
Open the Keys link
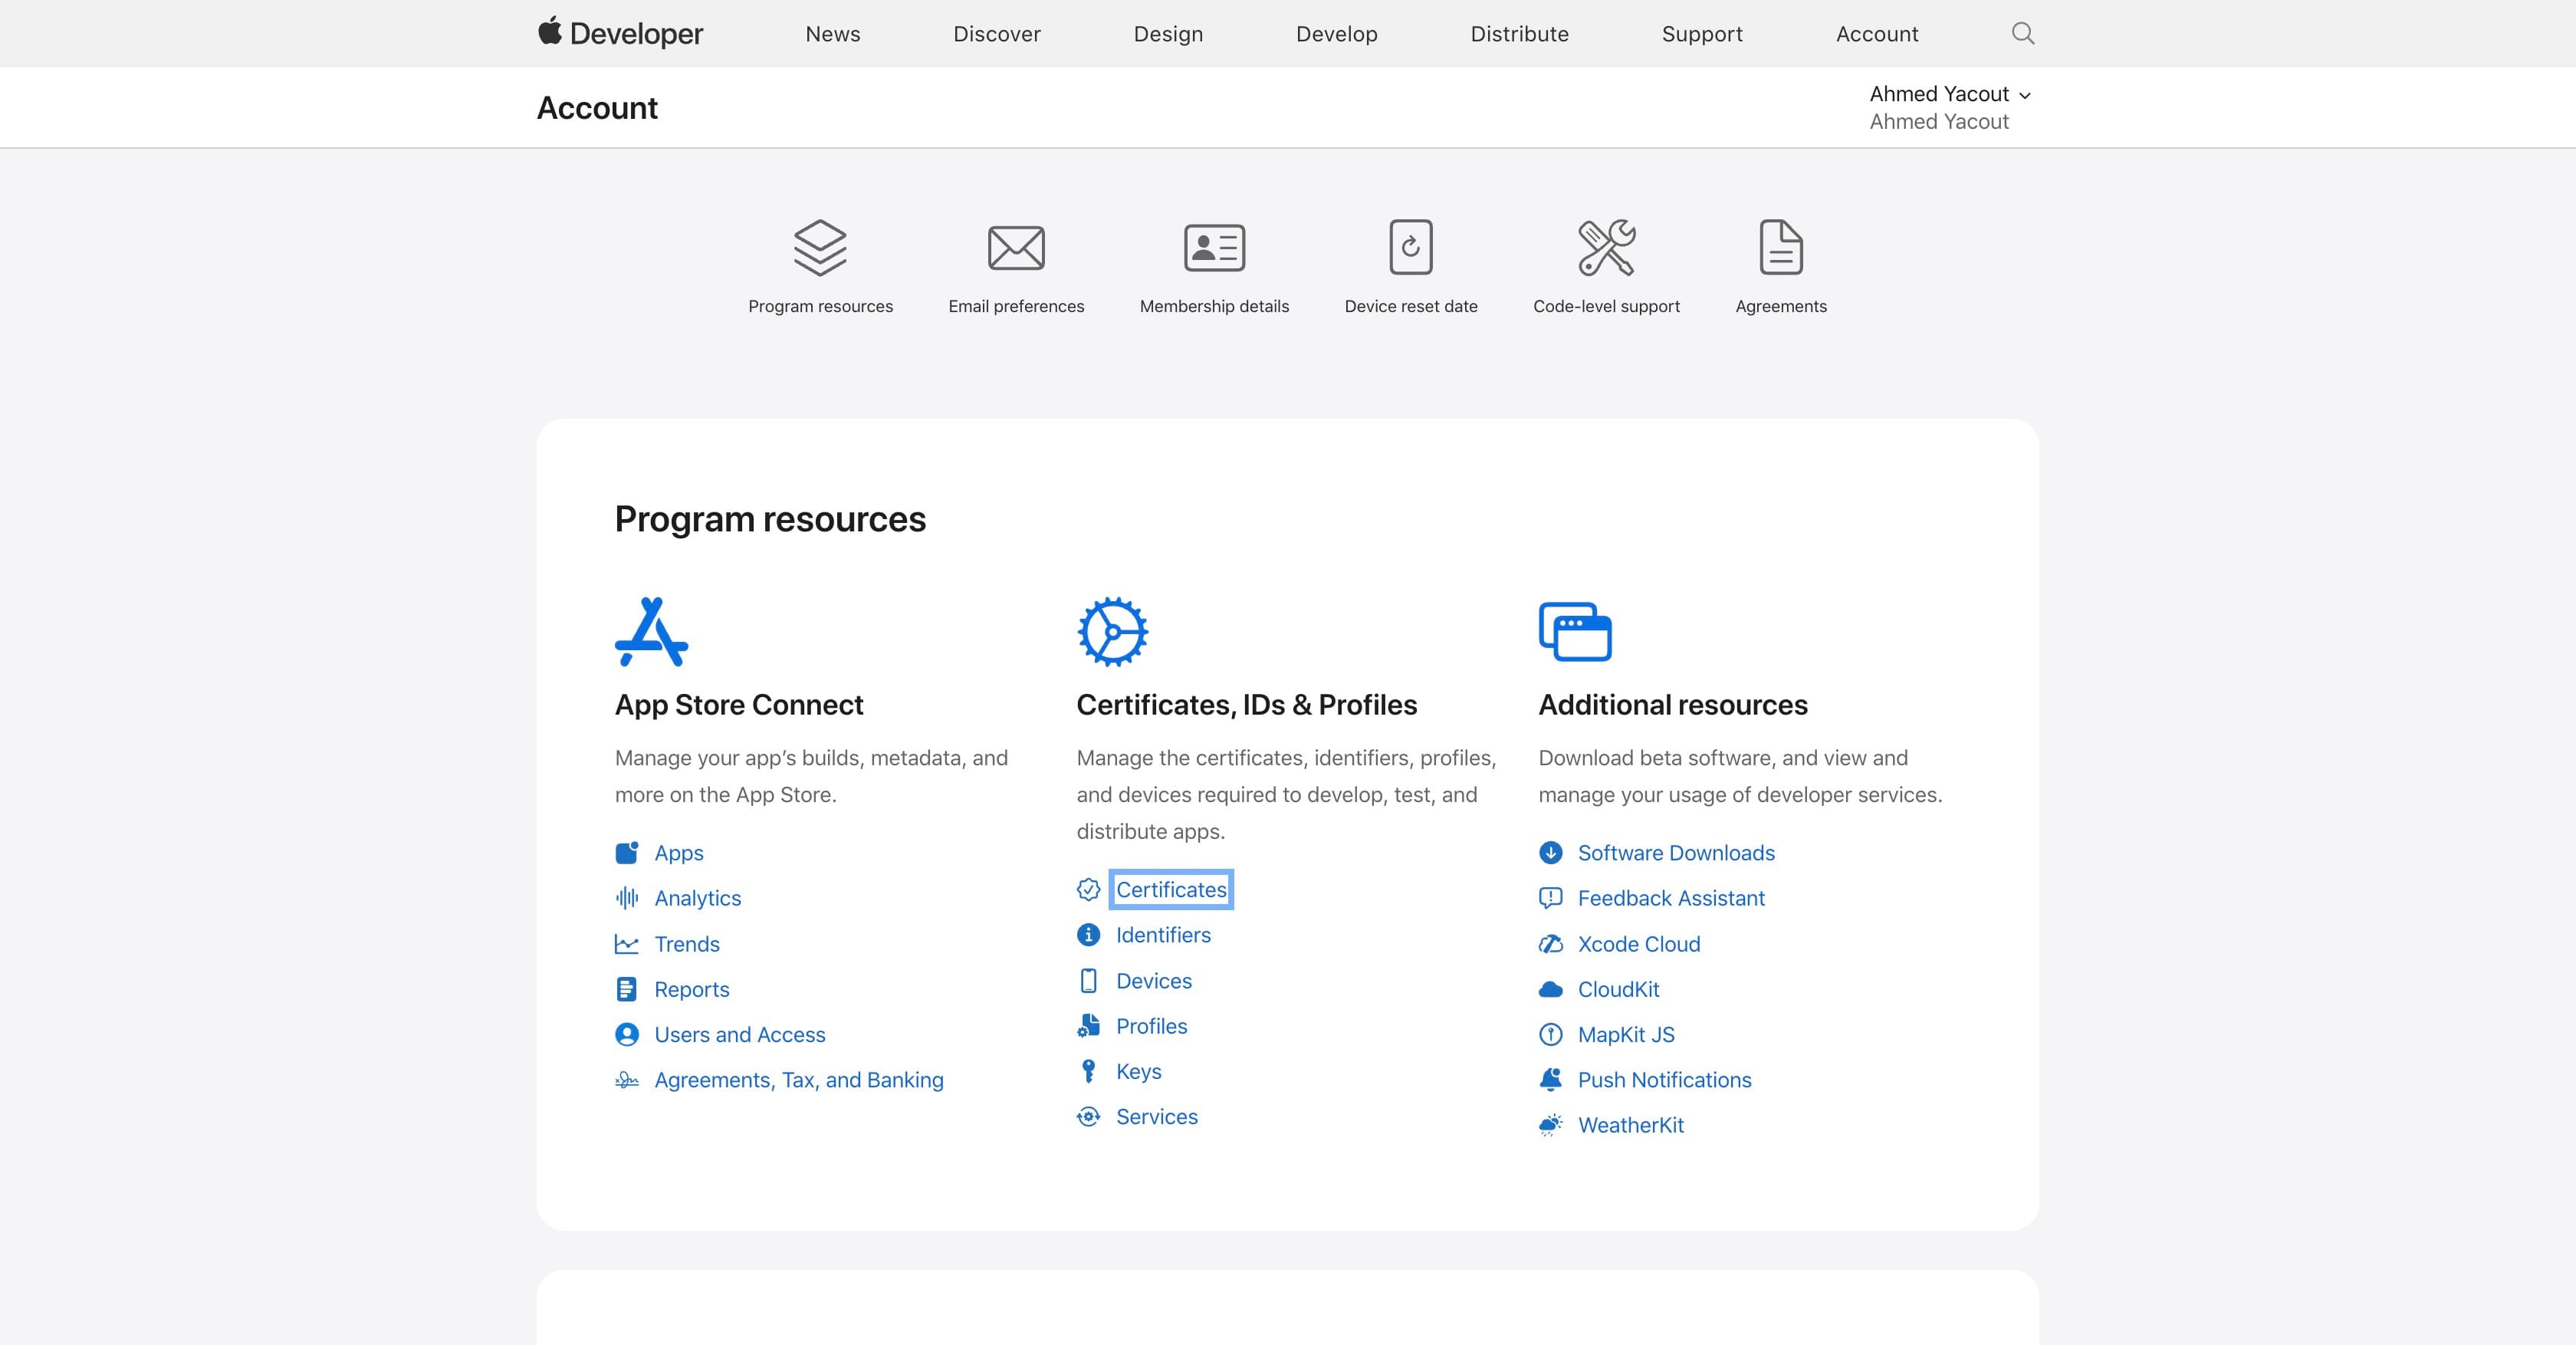click(1138, 1071)
